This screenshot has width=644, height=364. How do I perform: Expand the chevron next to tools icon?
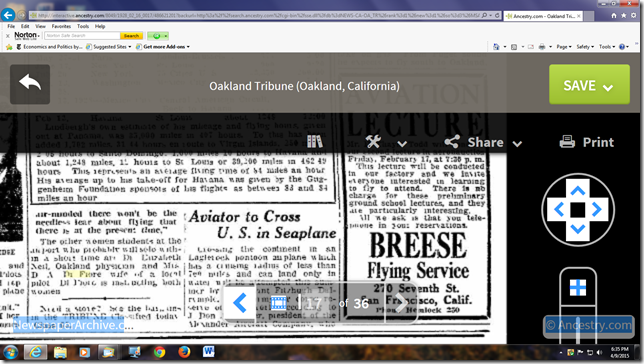point(402,144)
